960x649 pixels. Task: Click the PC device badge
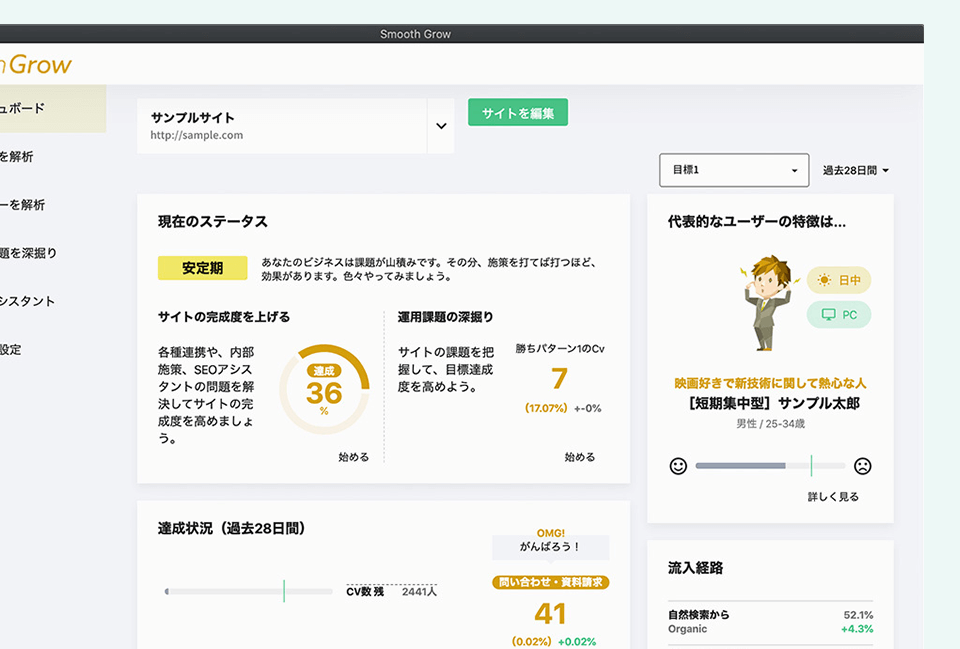839,315
